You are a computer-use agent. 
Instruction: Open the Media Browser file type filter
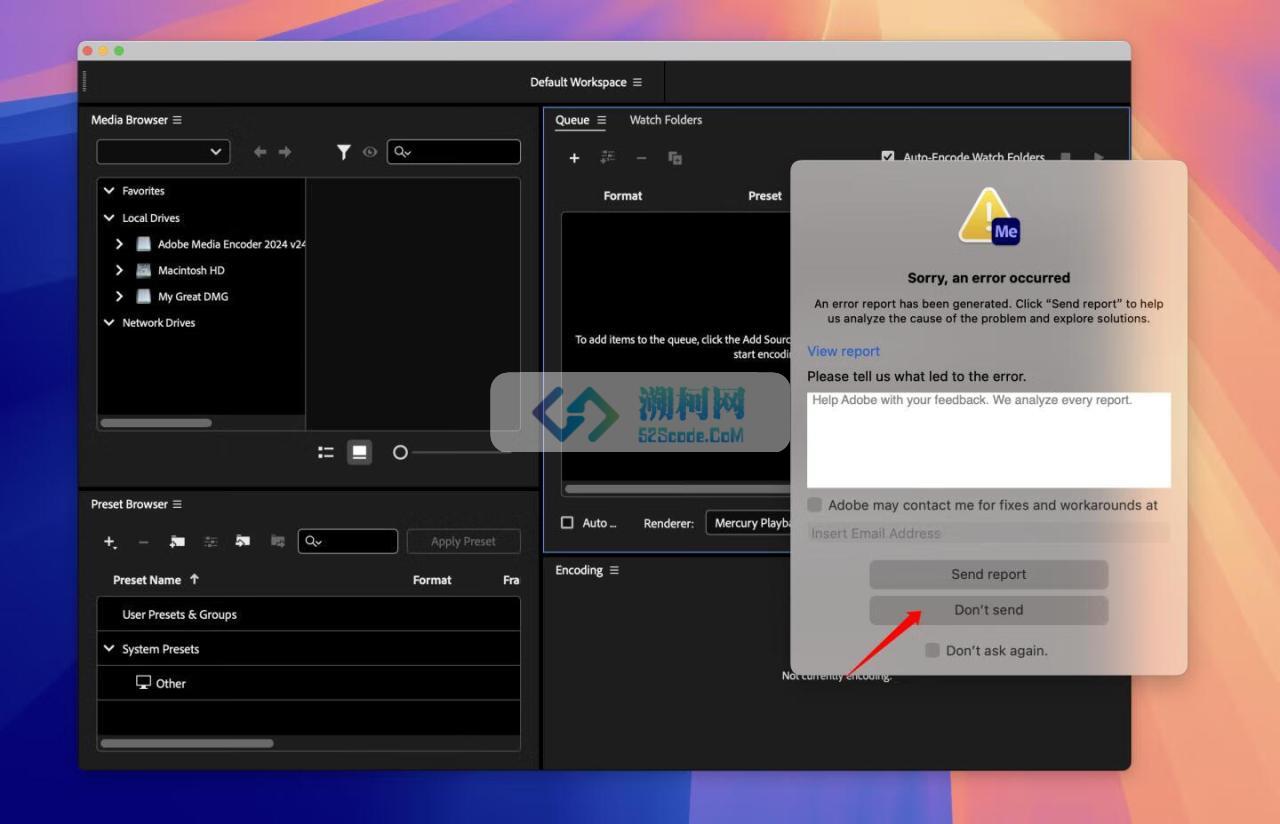tap(344, 152)
